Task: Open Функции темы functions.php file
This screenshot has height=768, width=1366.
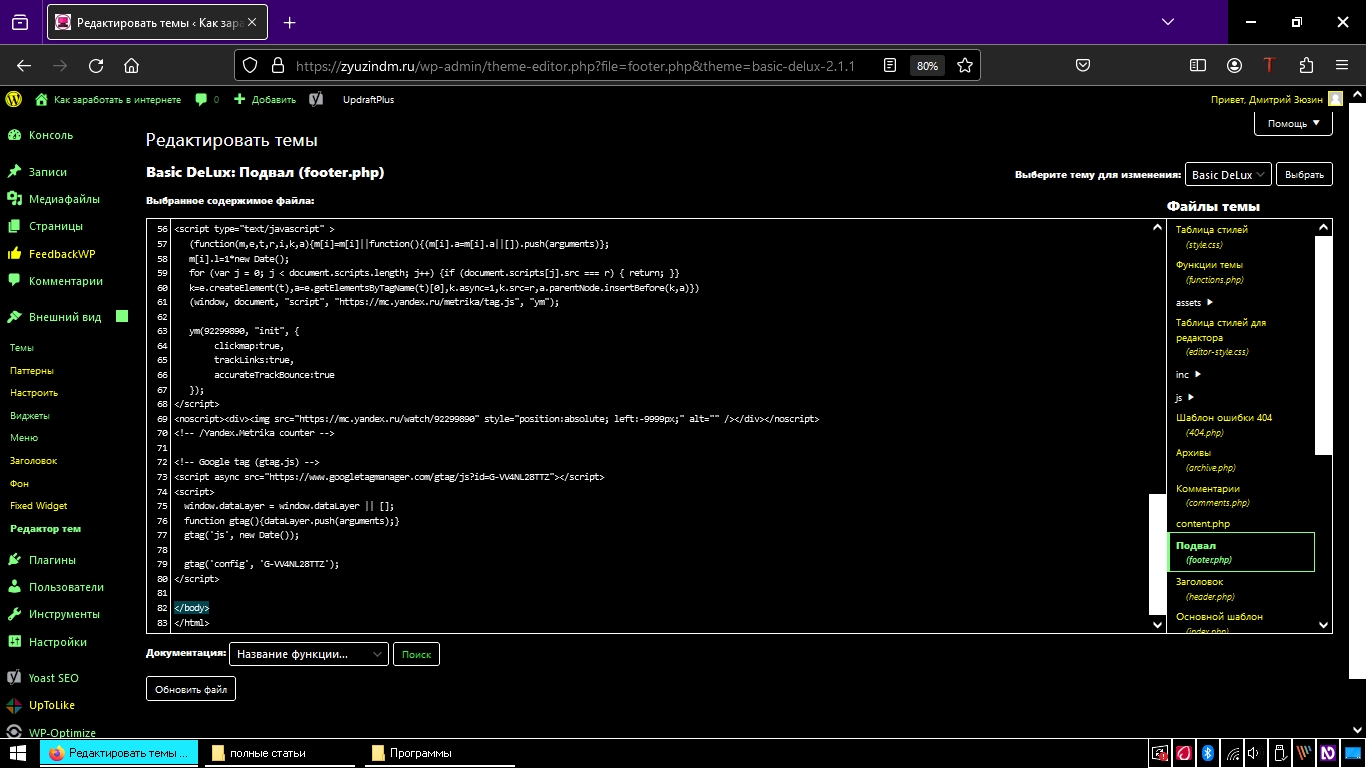Action: (x=1210, y=272)
